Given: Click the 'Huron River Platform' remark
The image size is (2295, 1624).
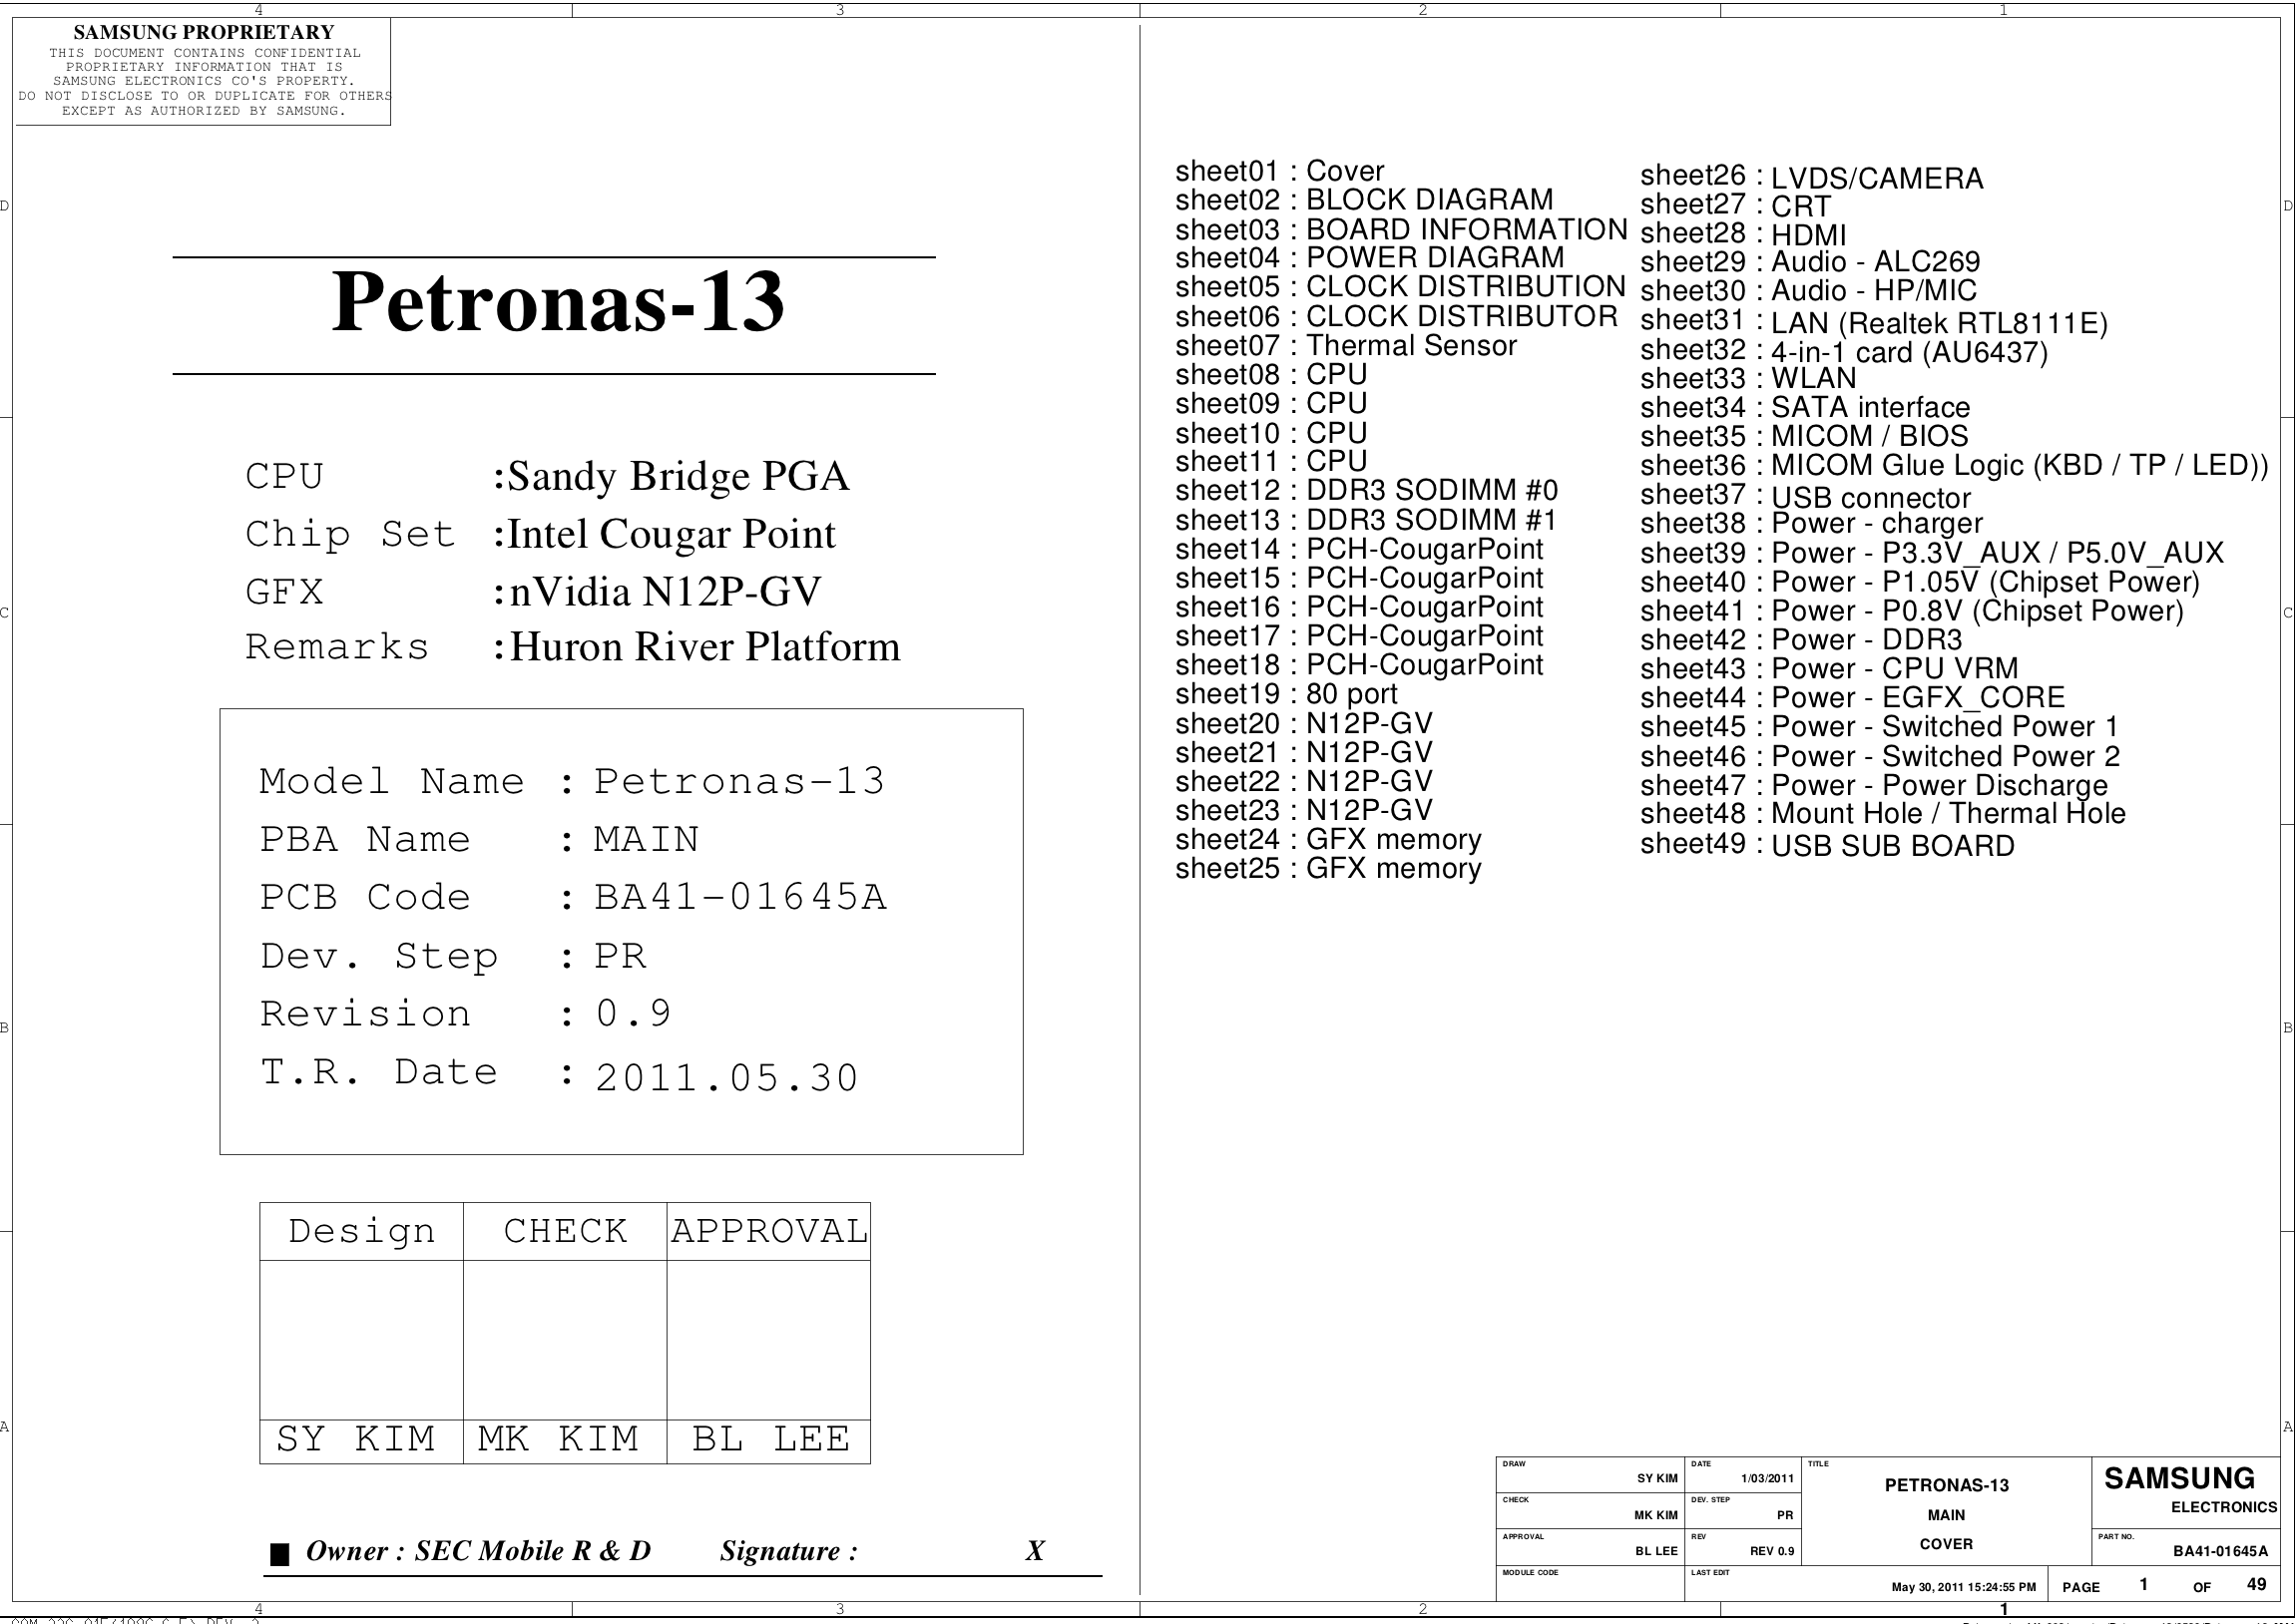Looking at the screenshot, I should click(705, 647).
